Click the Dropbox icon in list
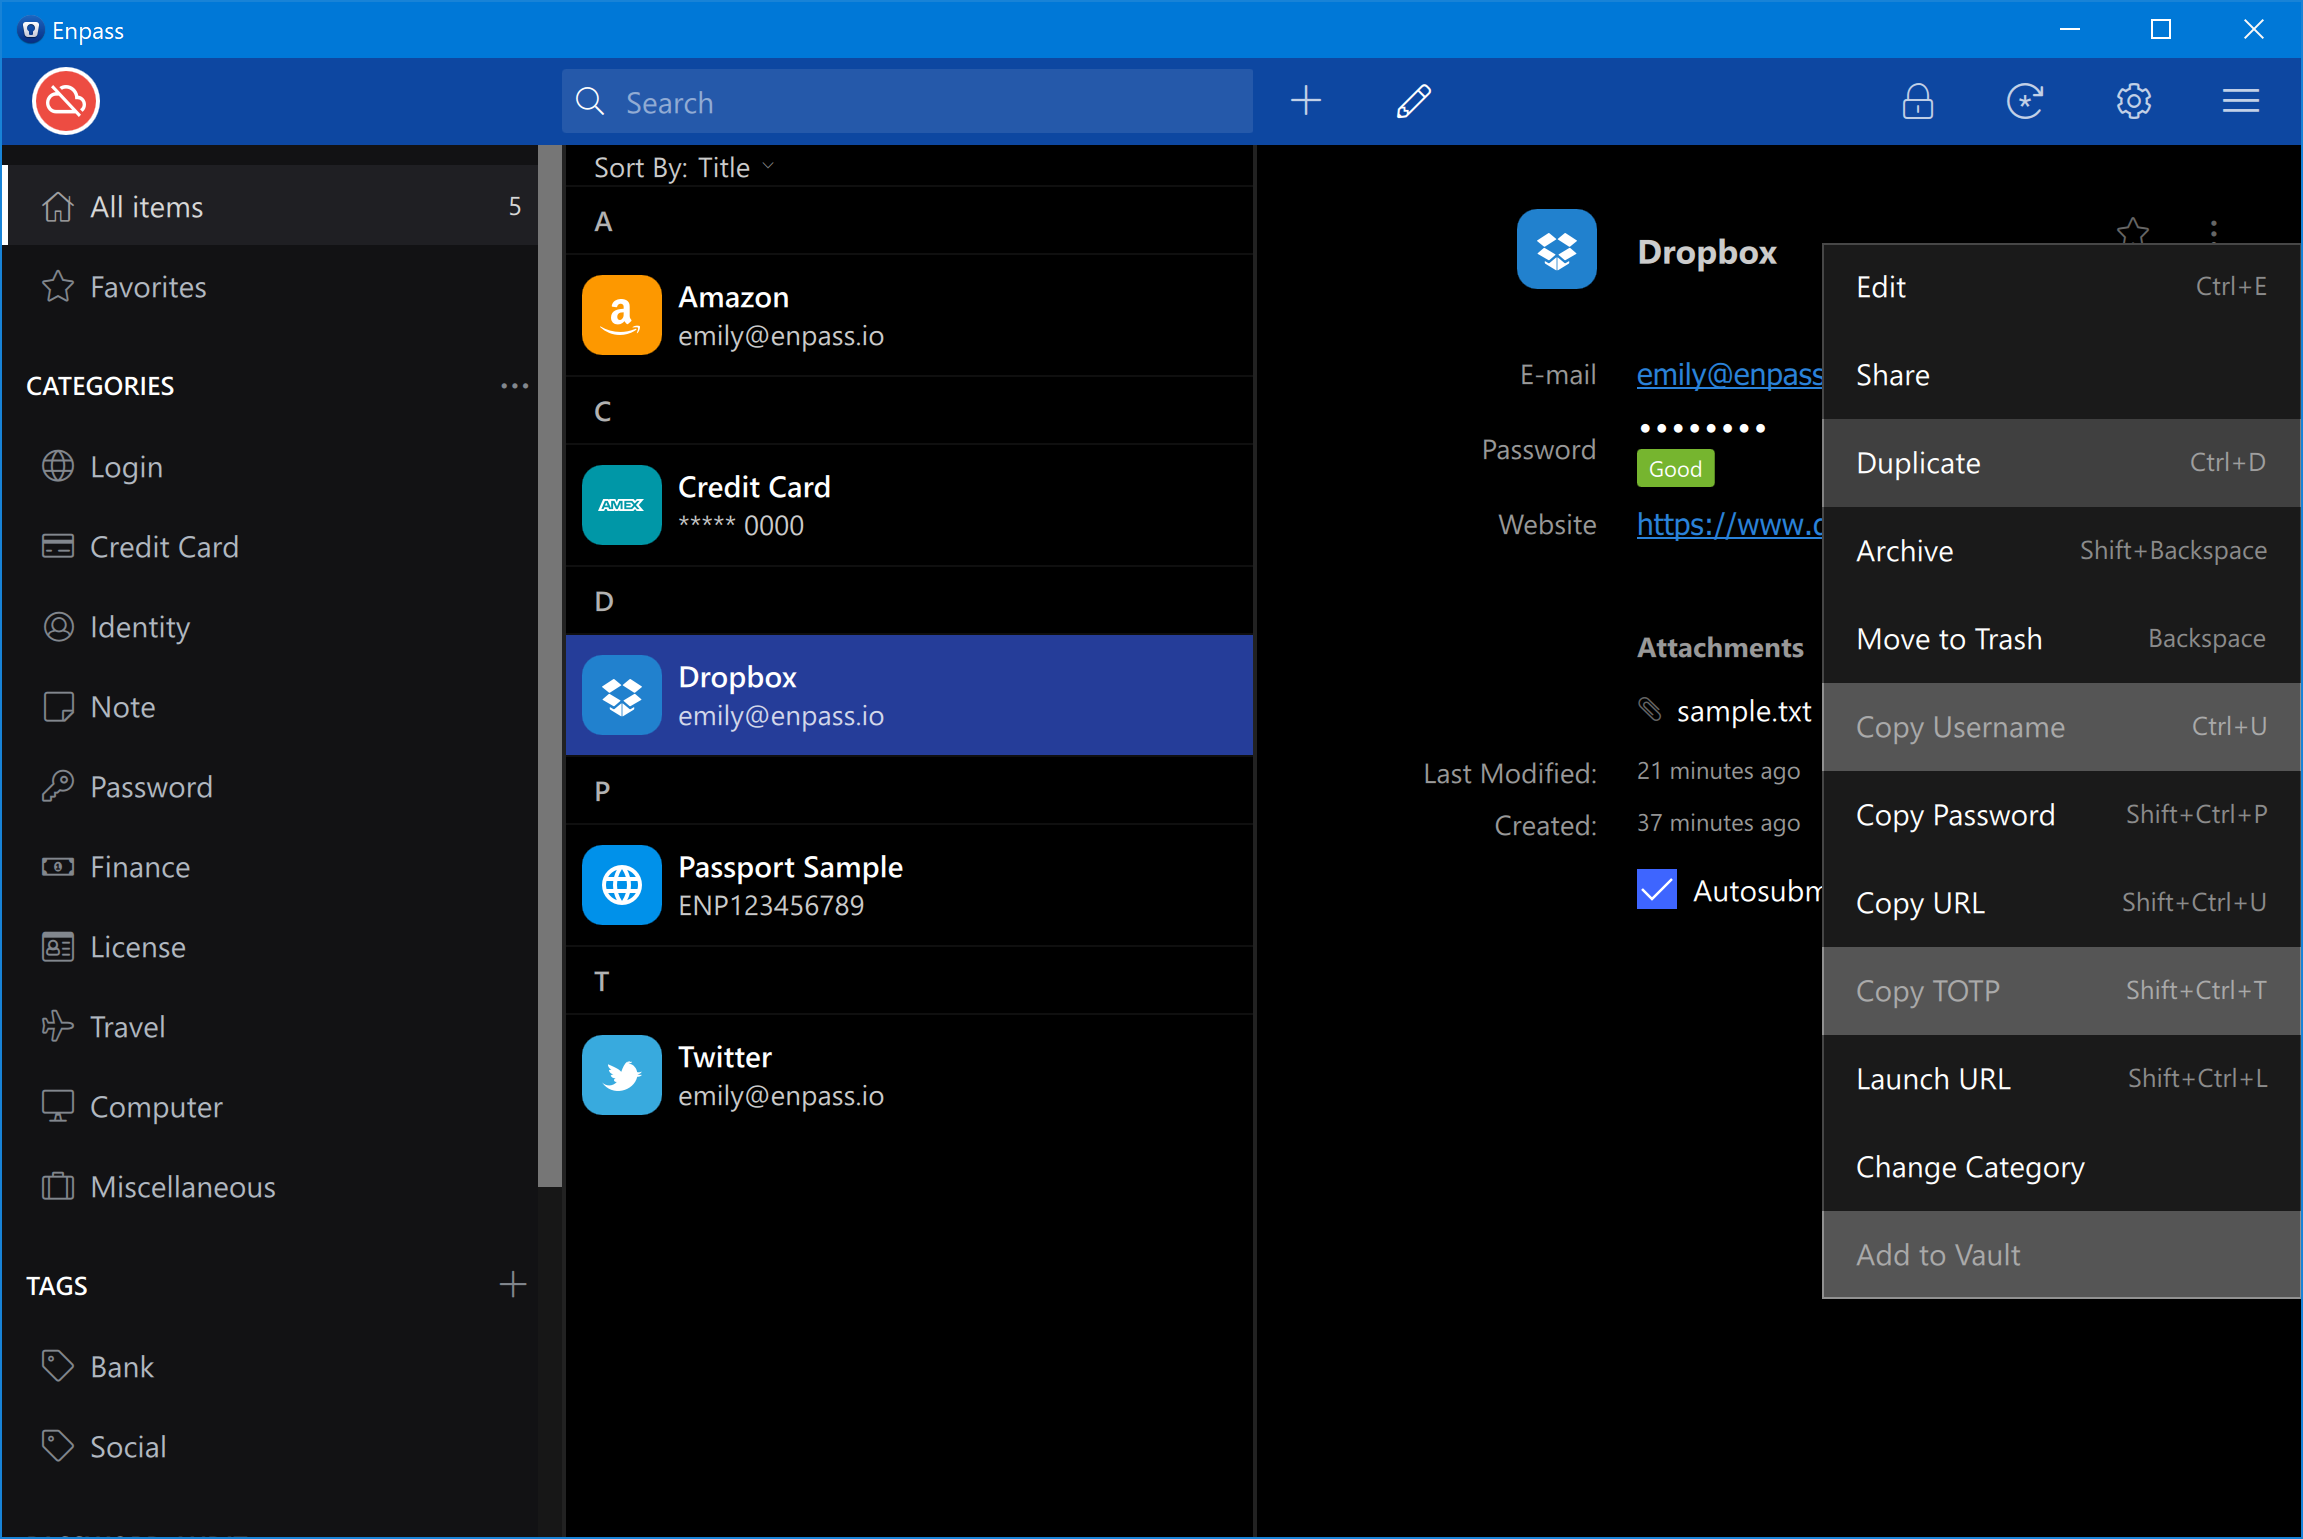This screenshot has height=1539, width=2303. click(622, 695)
